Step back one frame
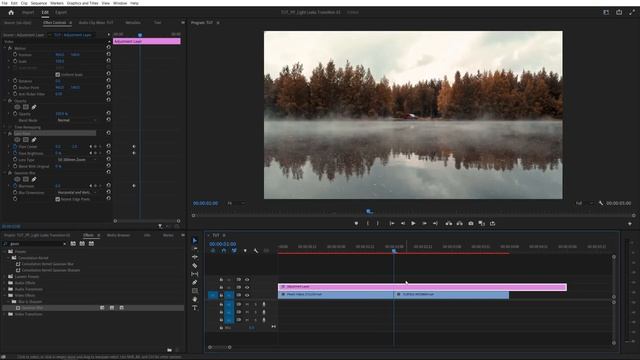 403,223
